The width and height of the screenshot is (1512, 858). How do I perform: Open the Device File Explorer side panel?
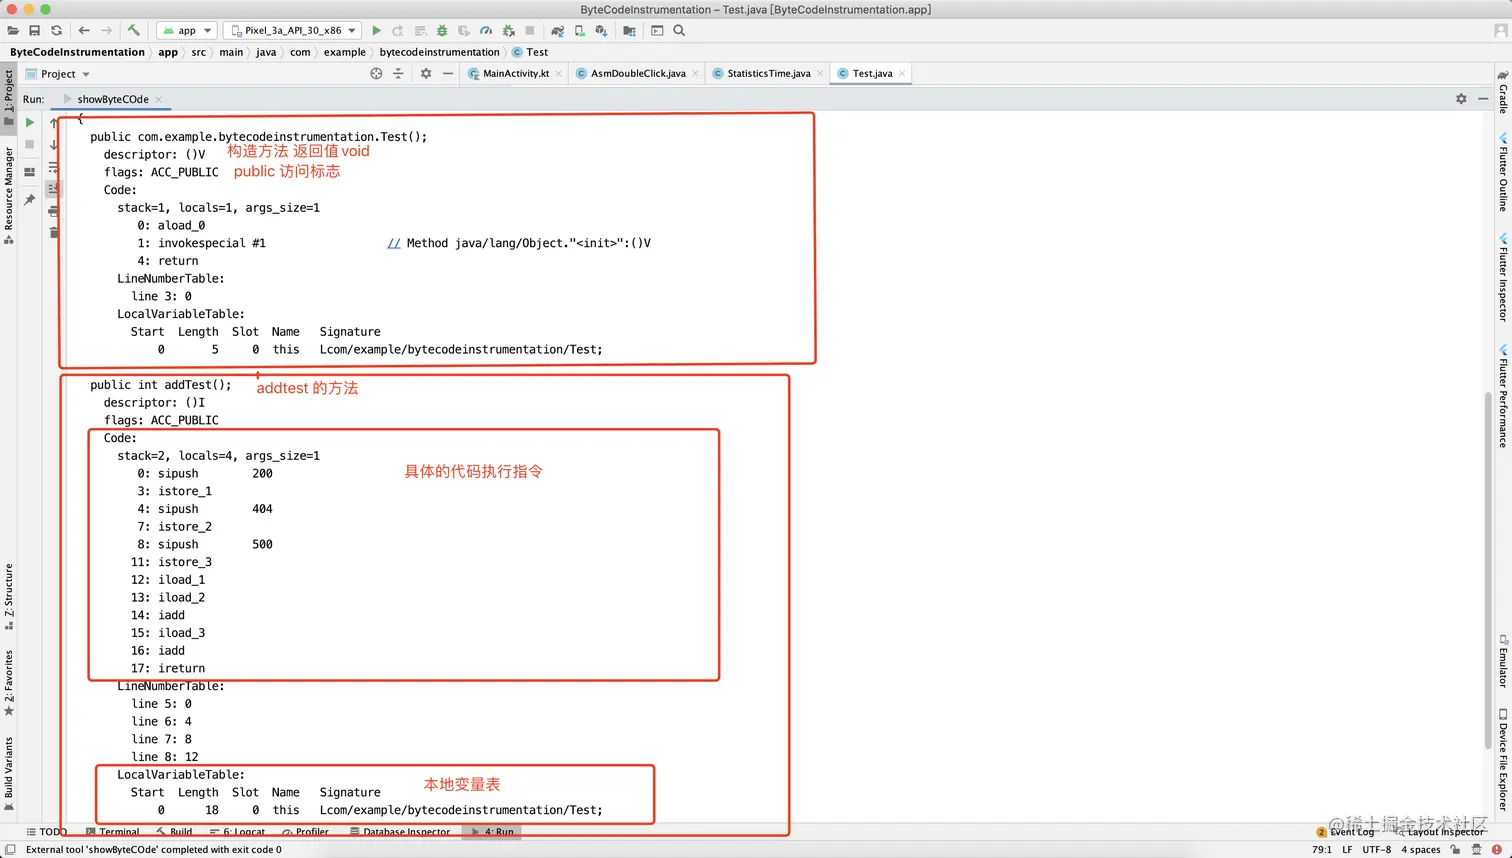click(x=1502, y=760)
